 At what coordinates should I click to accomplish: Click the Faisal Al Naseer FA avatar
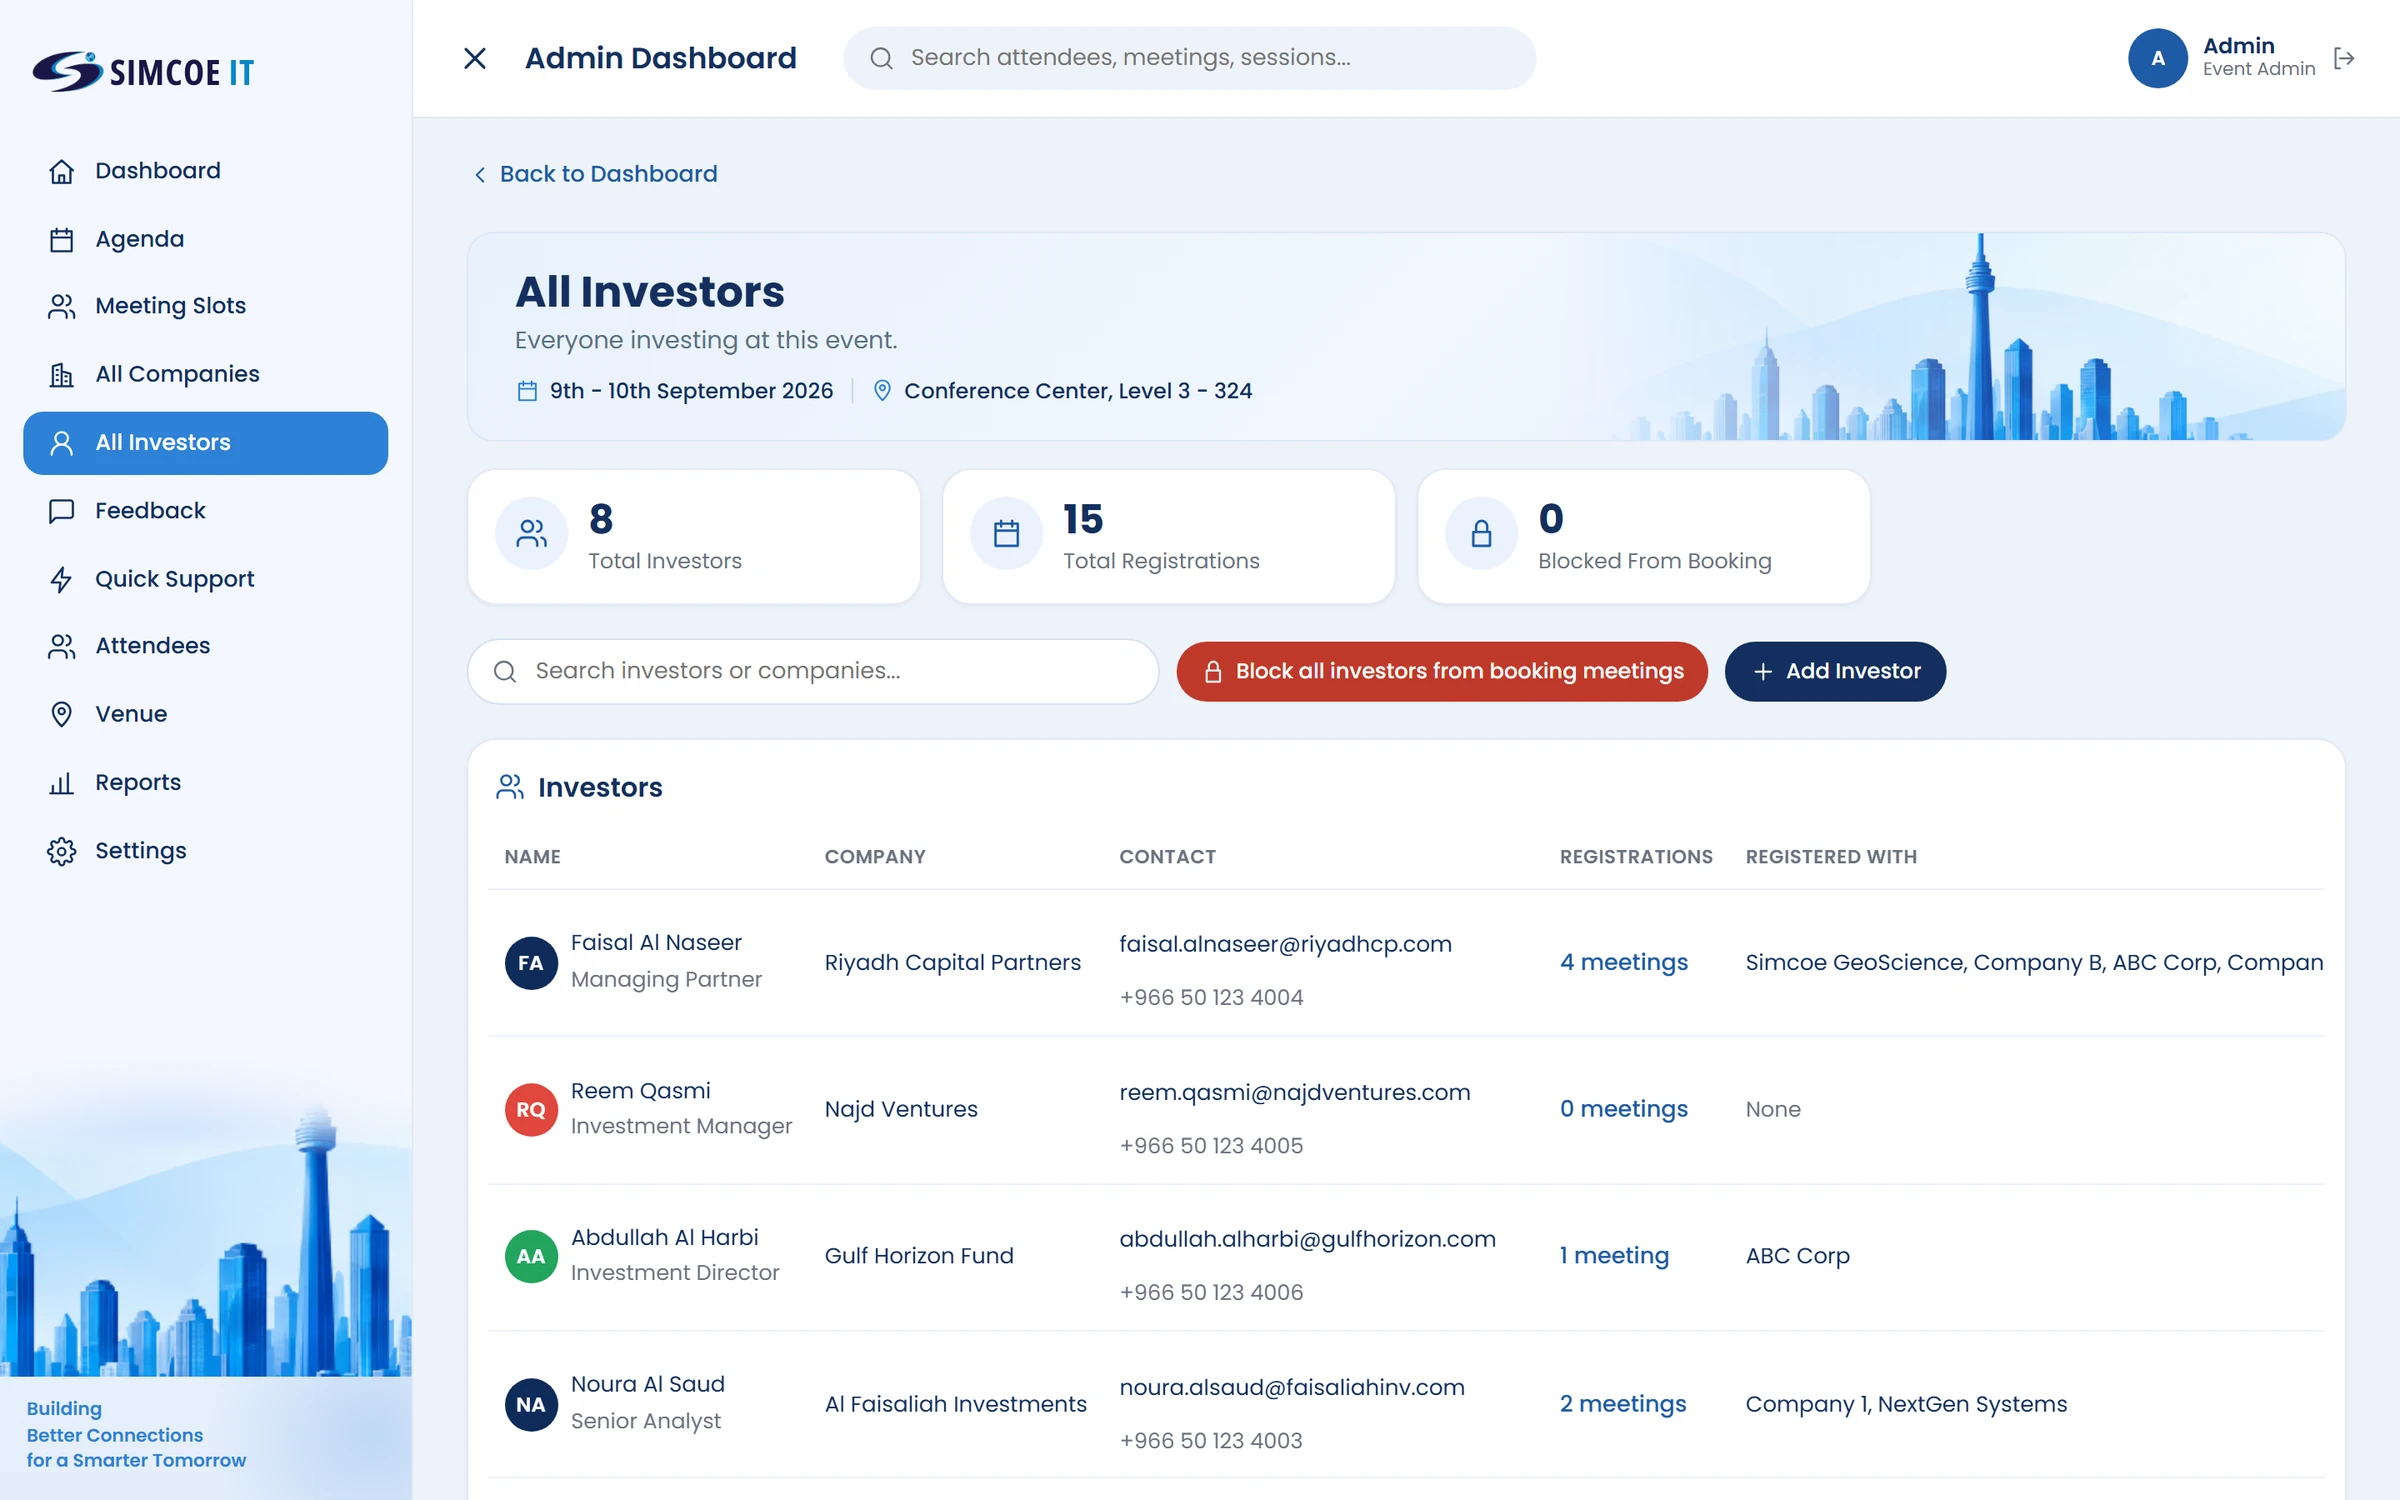[531, 963]
